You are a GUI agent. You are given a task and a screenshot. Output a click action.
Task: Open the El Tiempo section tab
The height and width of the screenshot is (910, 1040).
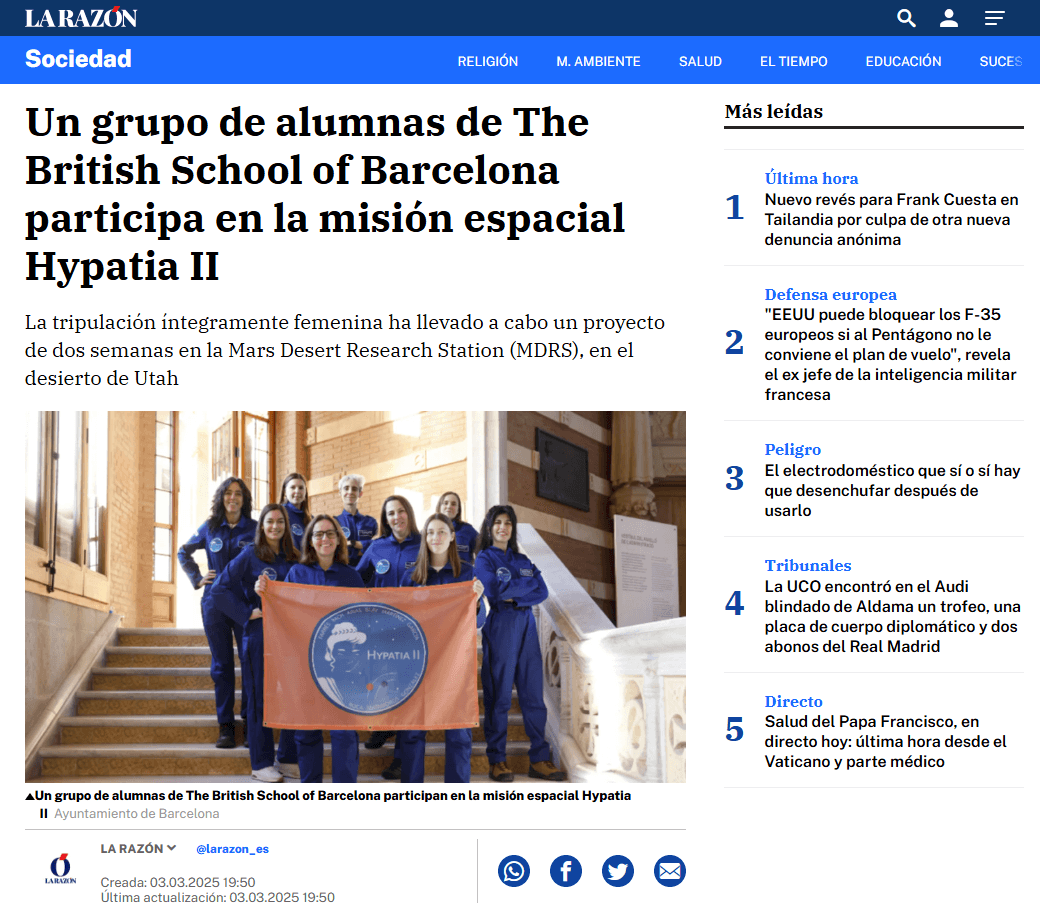pos(793,61)
